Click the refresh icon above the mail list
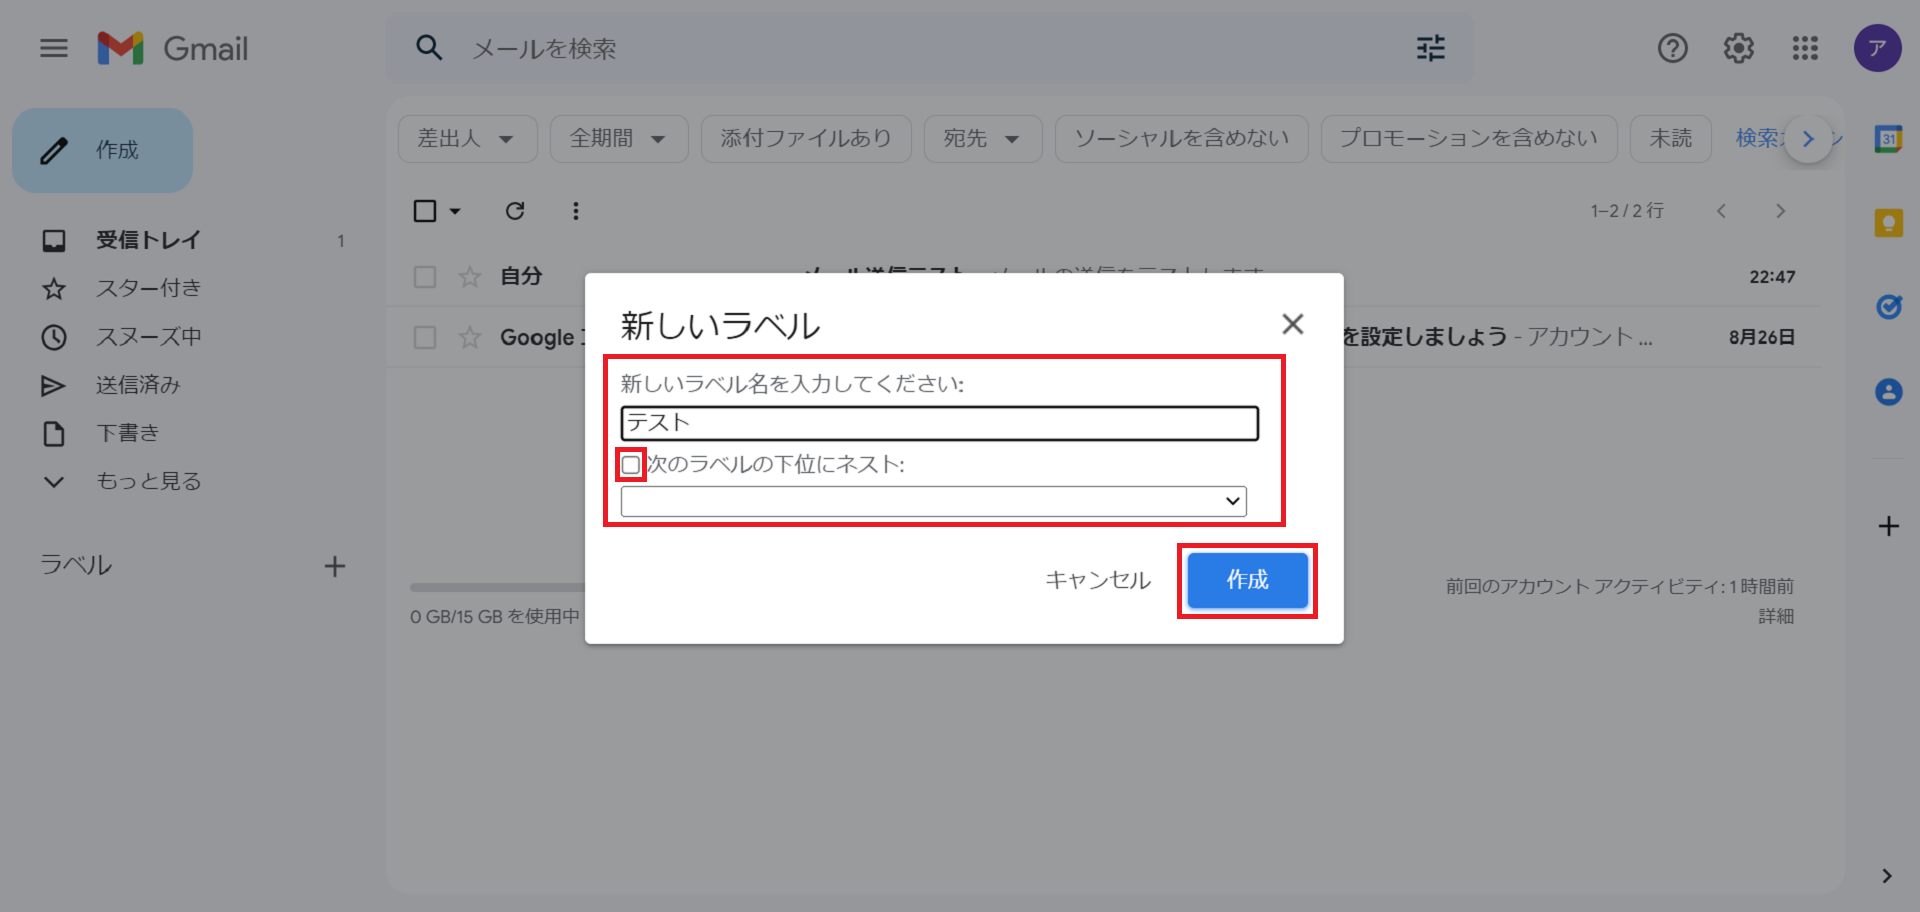Viewport: 1920px width, 912px height. 515,211
